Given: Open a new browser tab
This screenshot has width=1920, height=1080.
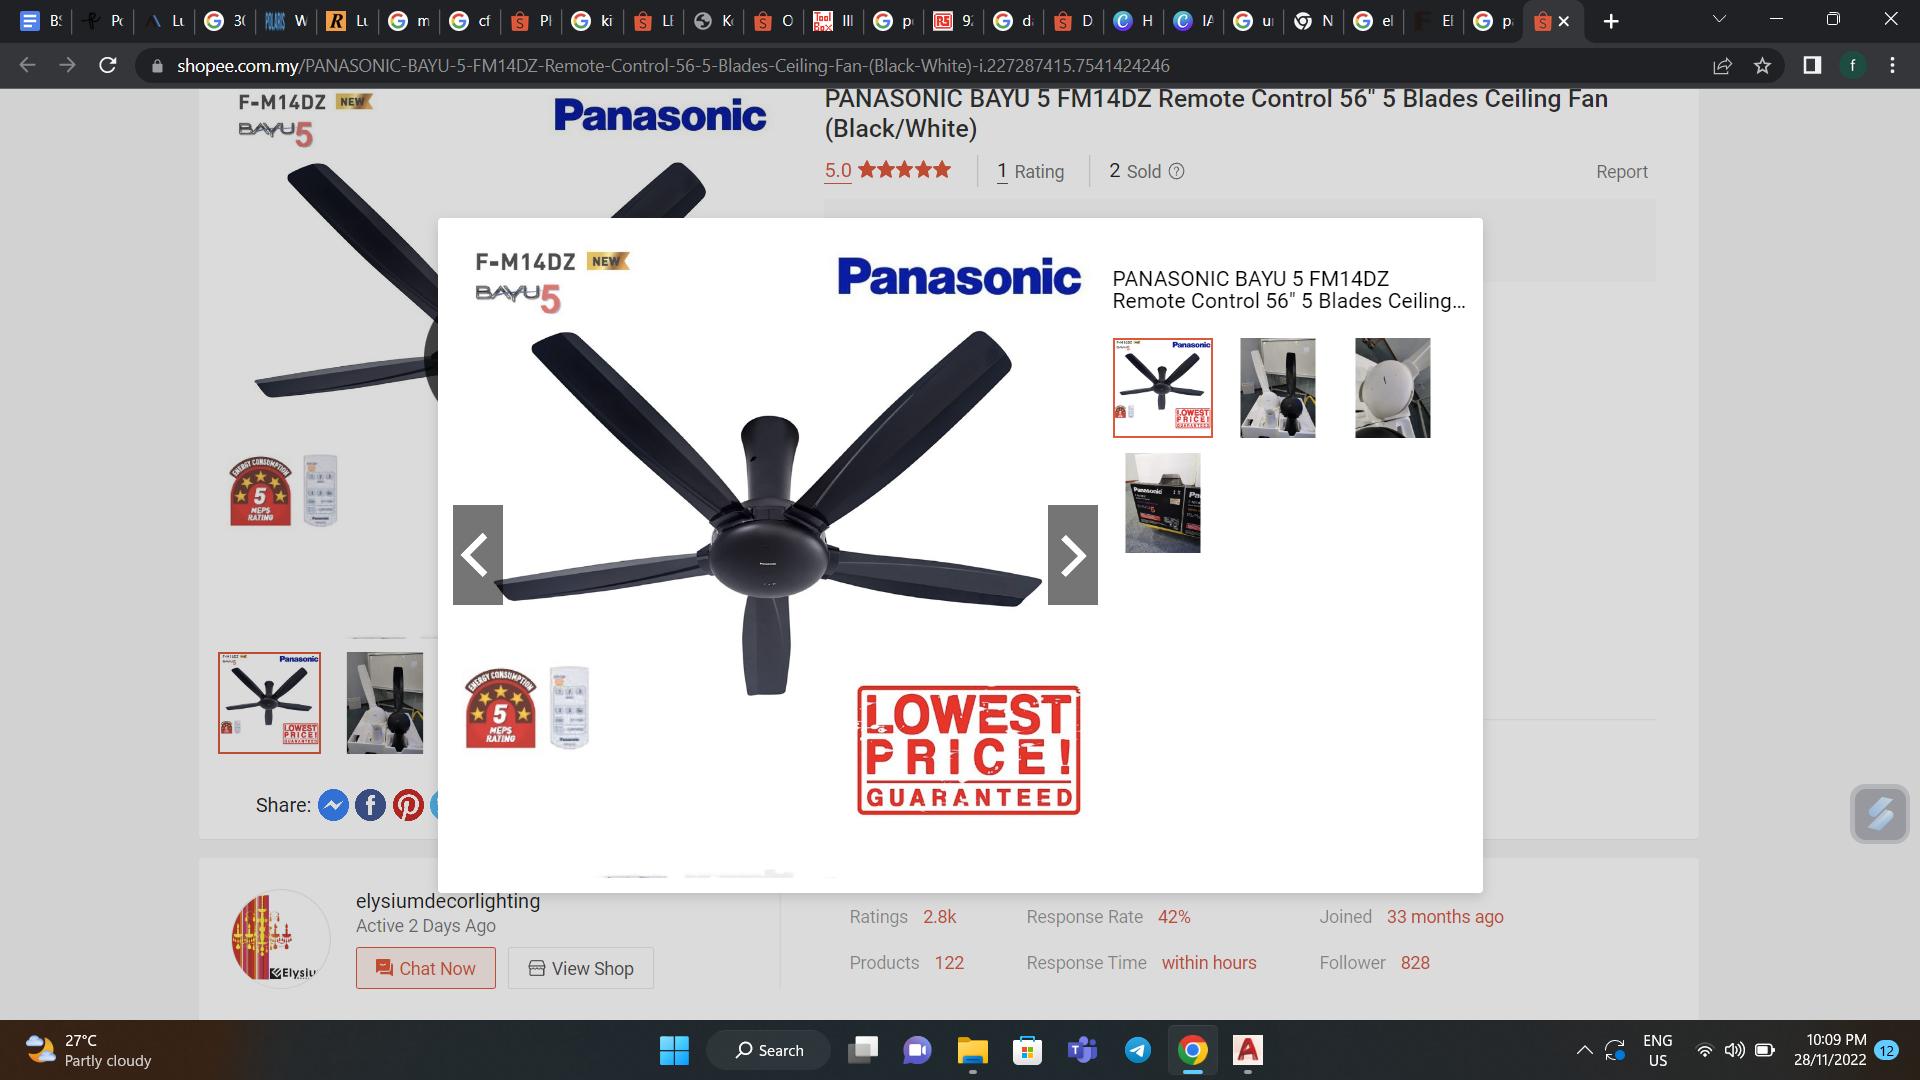Looking at the screenshot, I should click(x=1611, y=21).
